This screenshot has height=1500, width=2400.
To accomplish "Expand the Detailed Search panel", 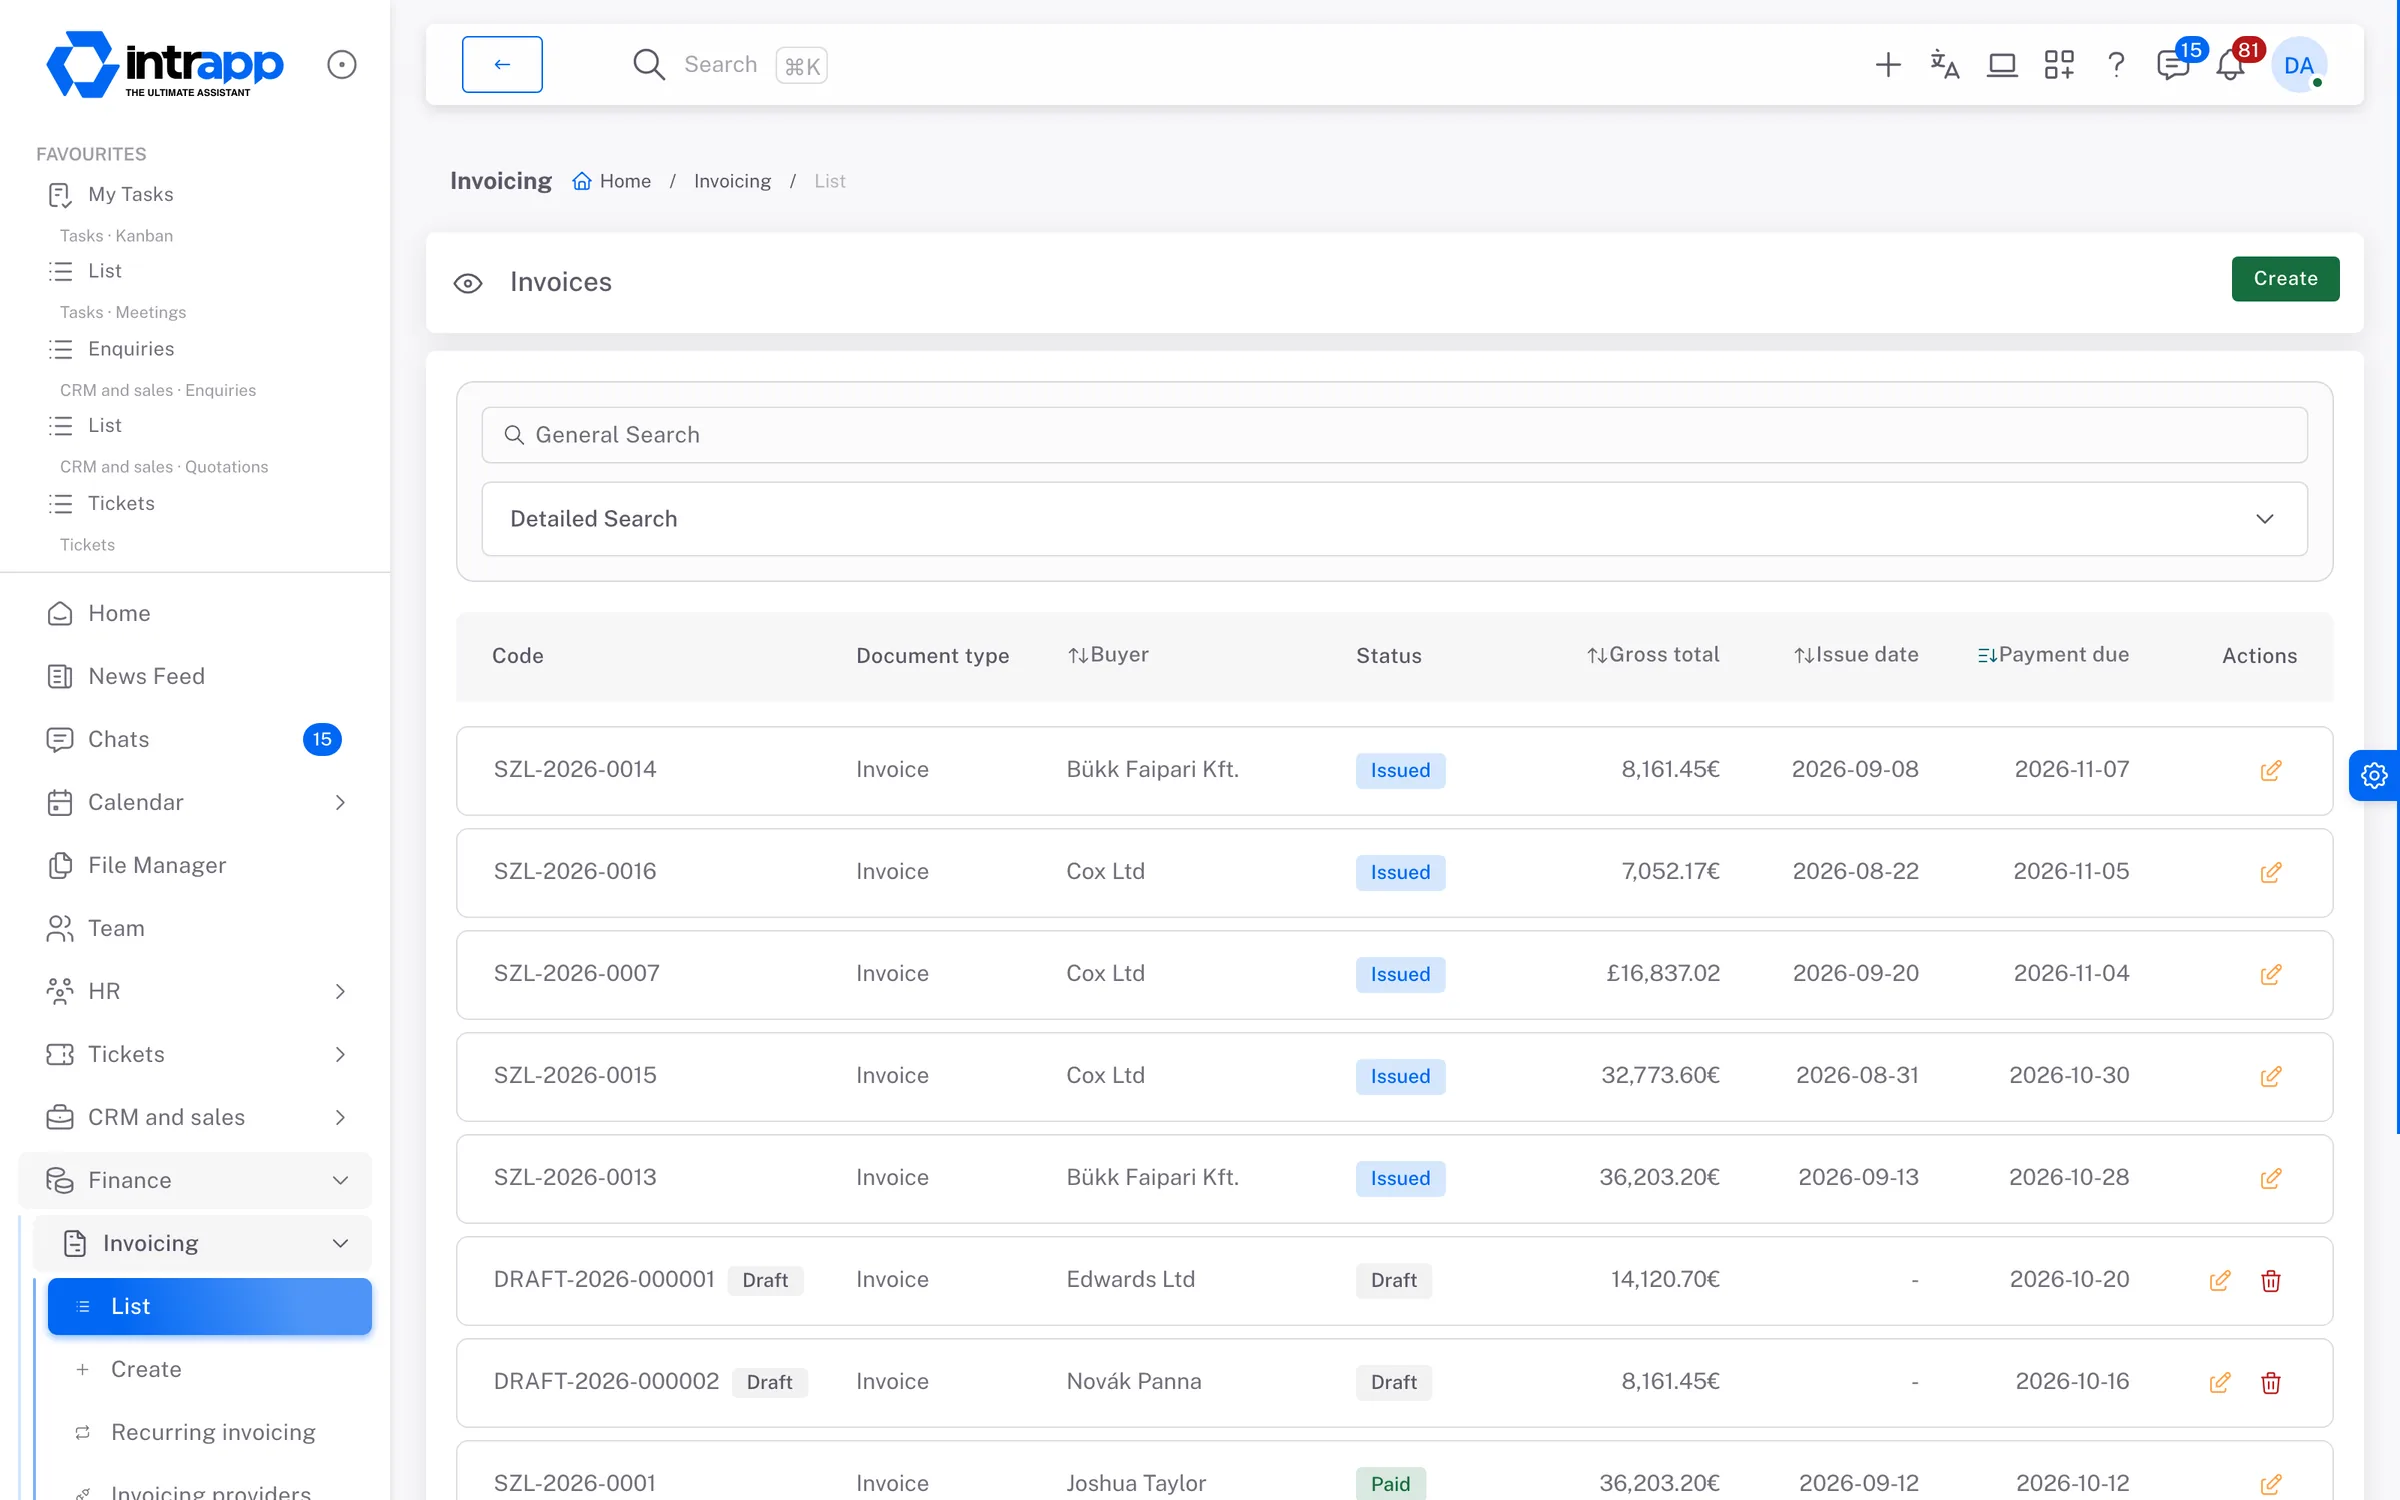I will pyautogui.click(x=1394, y=519).
